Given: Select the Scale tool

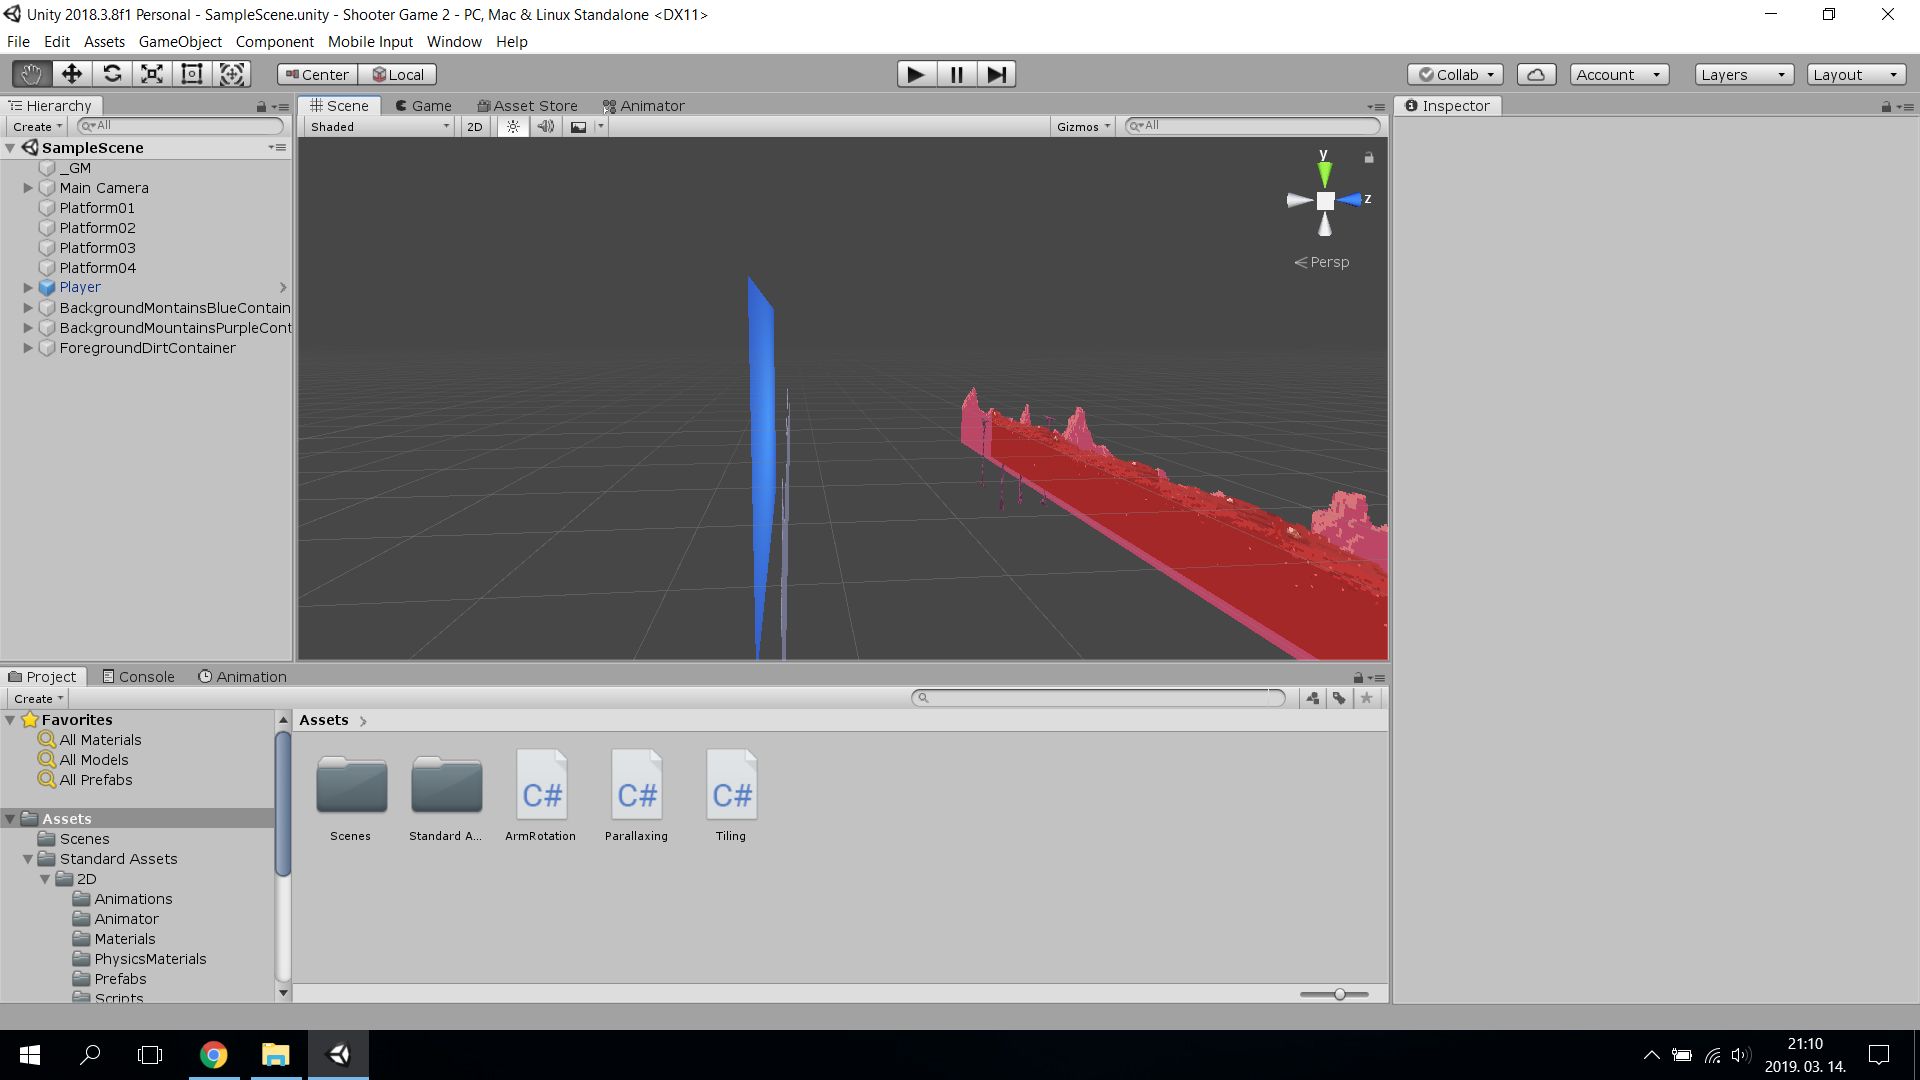Looking at the screenshot, I should pyautogui.click(x=152, y=74).
